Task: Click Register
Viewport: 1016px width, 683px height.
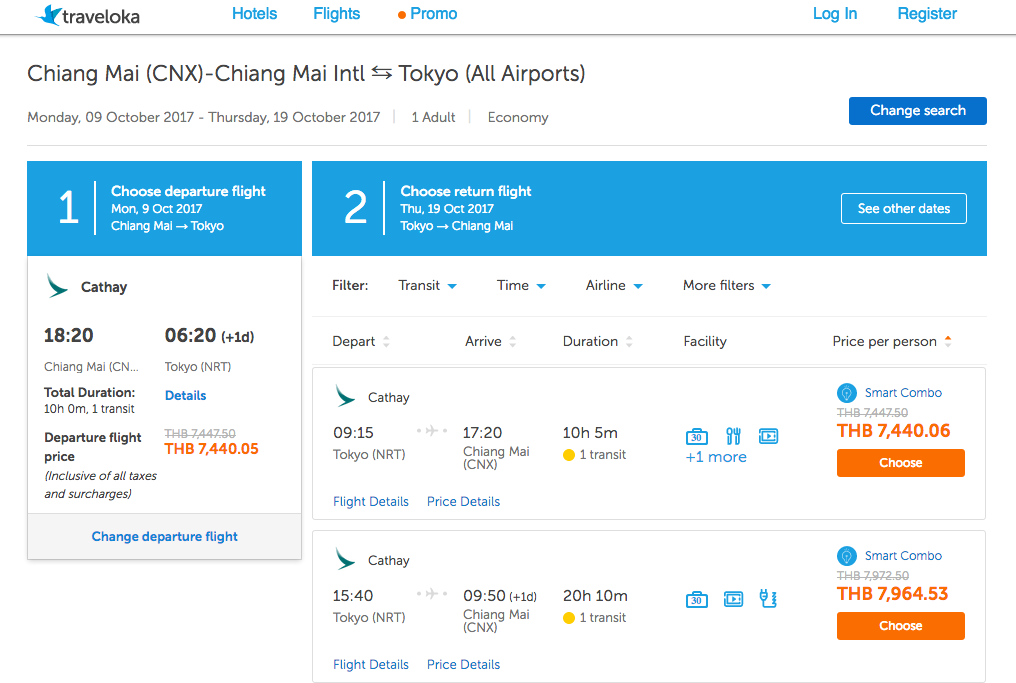Action: tap(927, 14)
